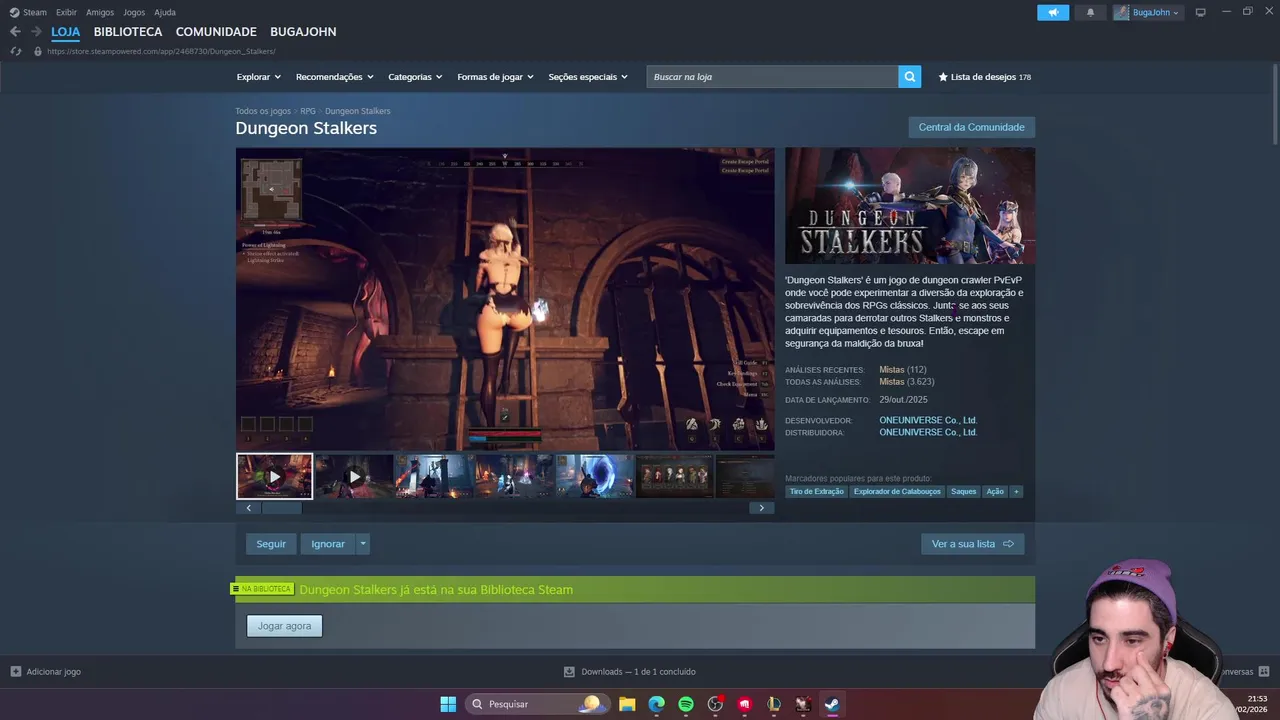Open Spotify from taskbar
Image resolution: width=1280 pixels, height=720 pixels.
[x=686, y=704]
